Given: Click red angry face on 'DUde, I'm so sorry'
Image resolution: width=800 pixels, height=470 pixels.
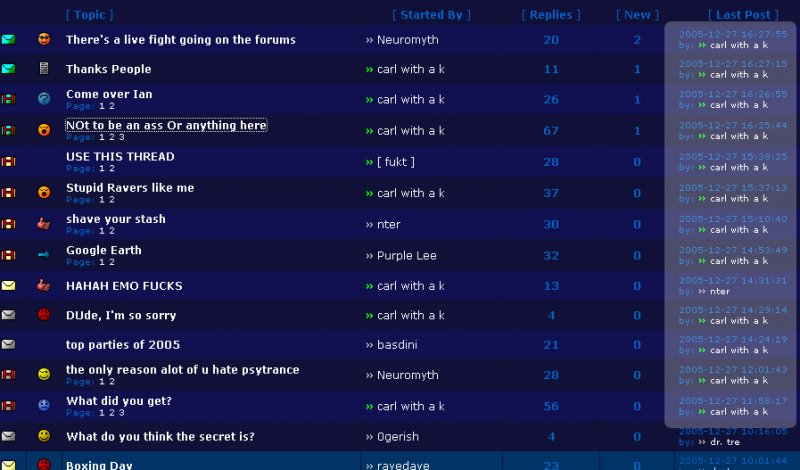Looking at the screenshot, I should coord(44,314).
